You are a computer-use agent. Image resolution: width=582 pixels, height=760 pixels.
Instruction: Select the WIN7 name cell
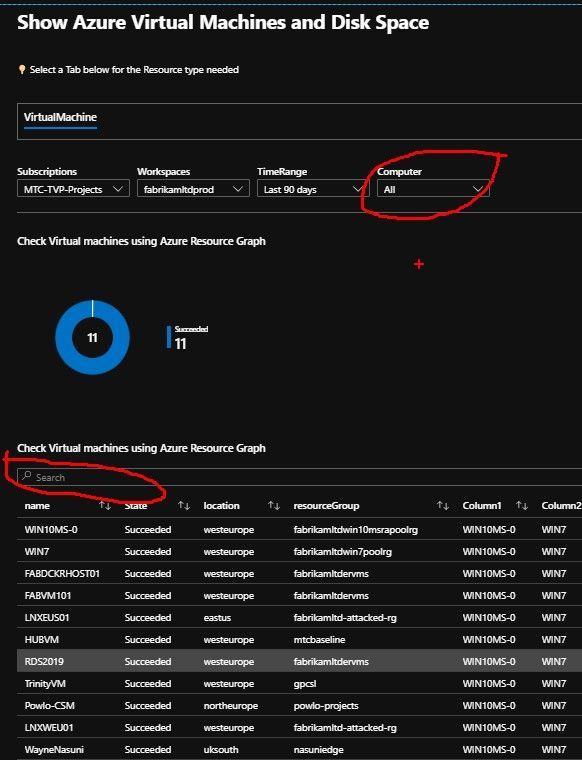pos(37,552)
